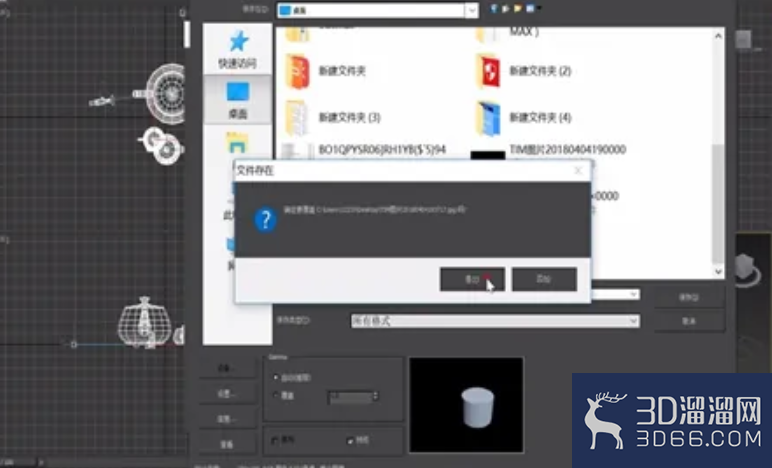Decline overwrite with the right No button
The height and width of the screenshot is (468, 772).
[544, 279]
